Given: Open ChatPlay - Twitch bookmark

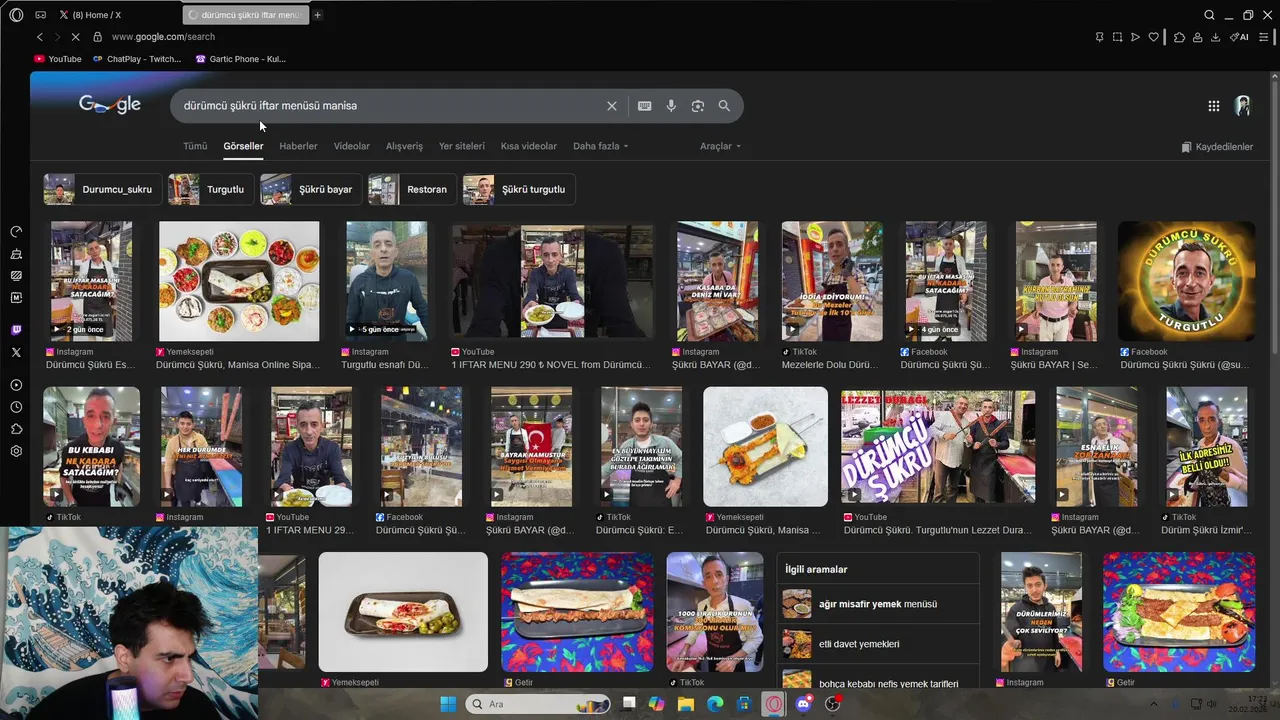Looking at the screenshot, I should 137,59.
